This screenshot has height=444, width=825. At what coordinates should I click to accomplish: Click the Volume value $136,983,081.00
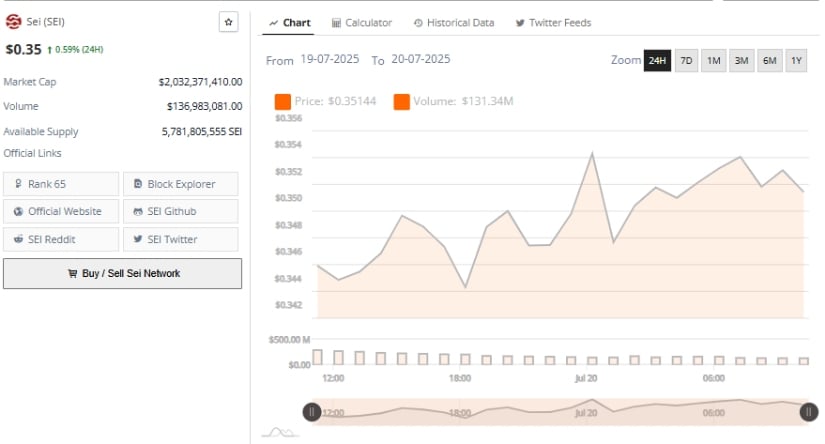point(205,106)
